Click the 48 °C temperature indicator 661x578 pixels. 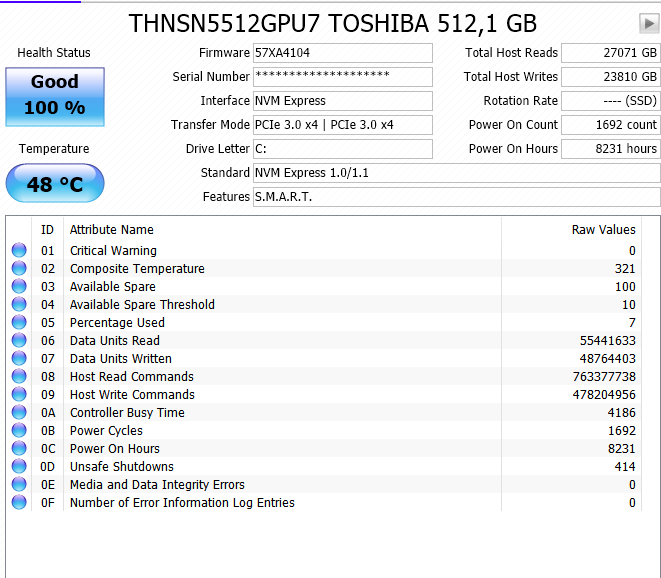click(55, 183)
